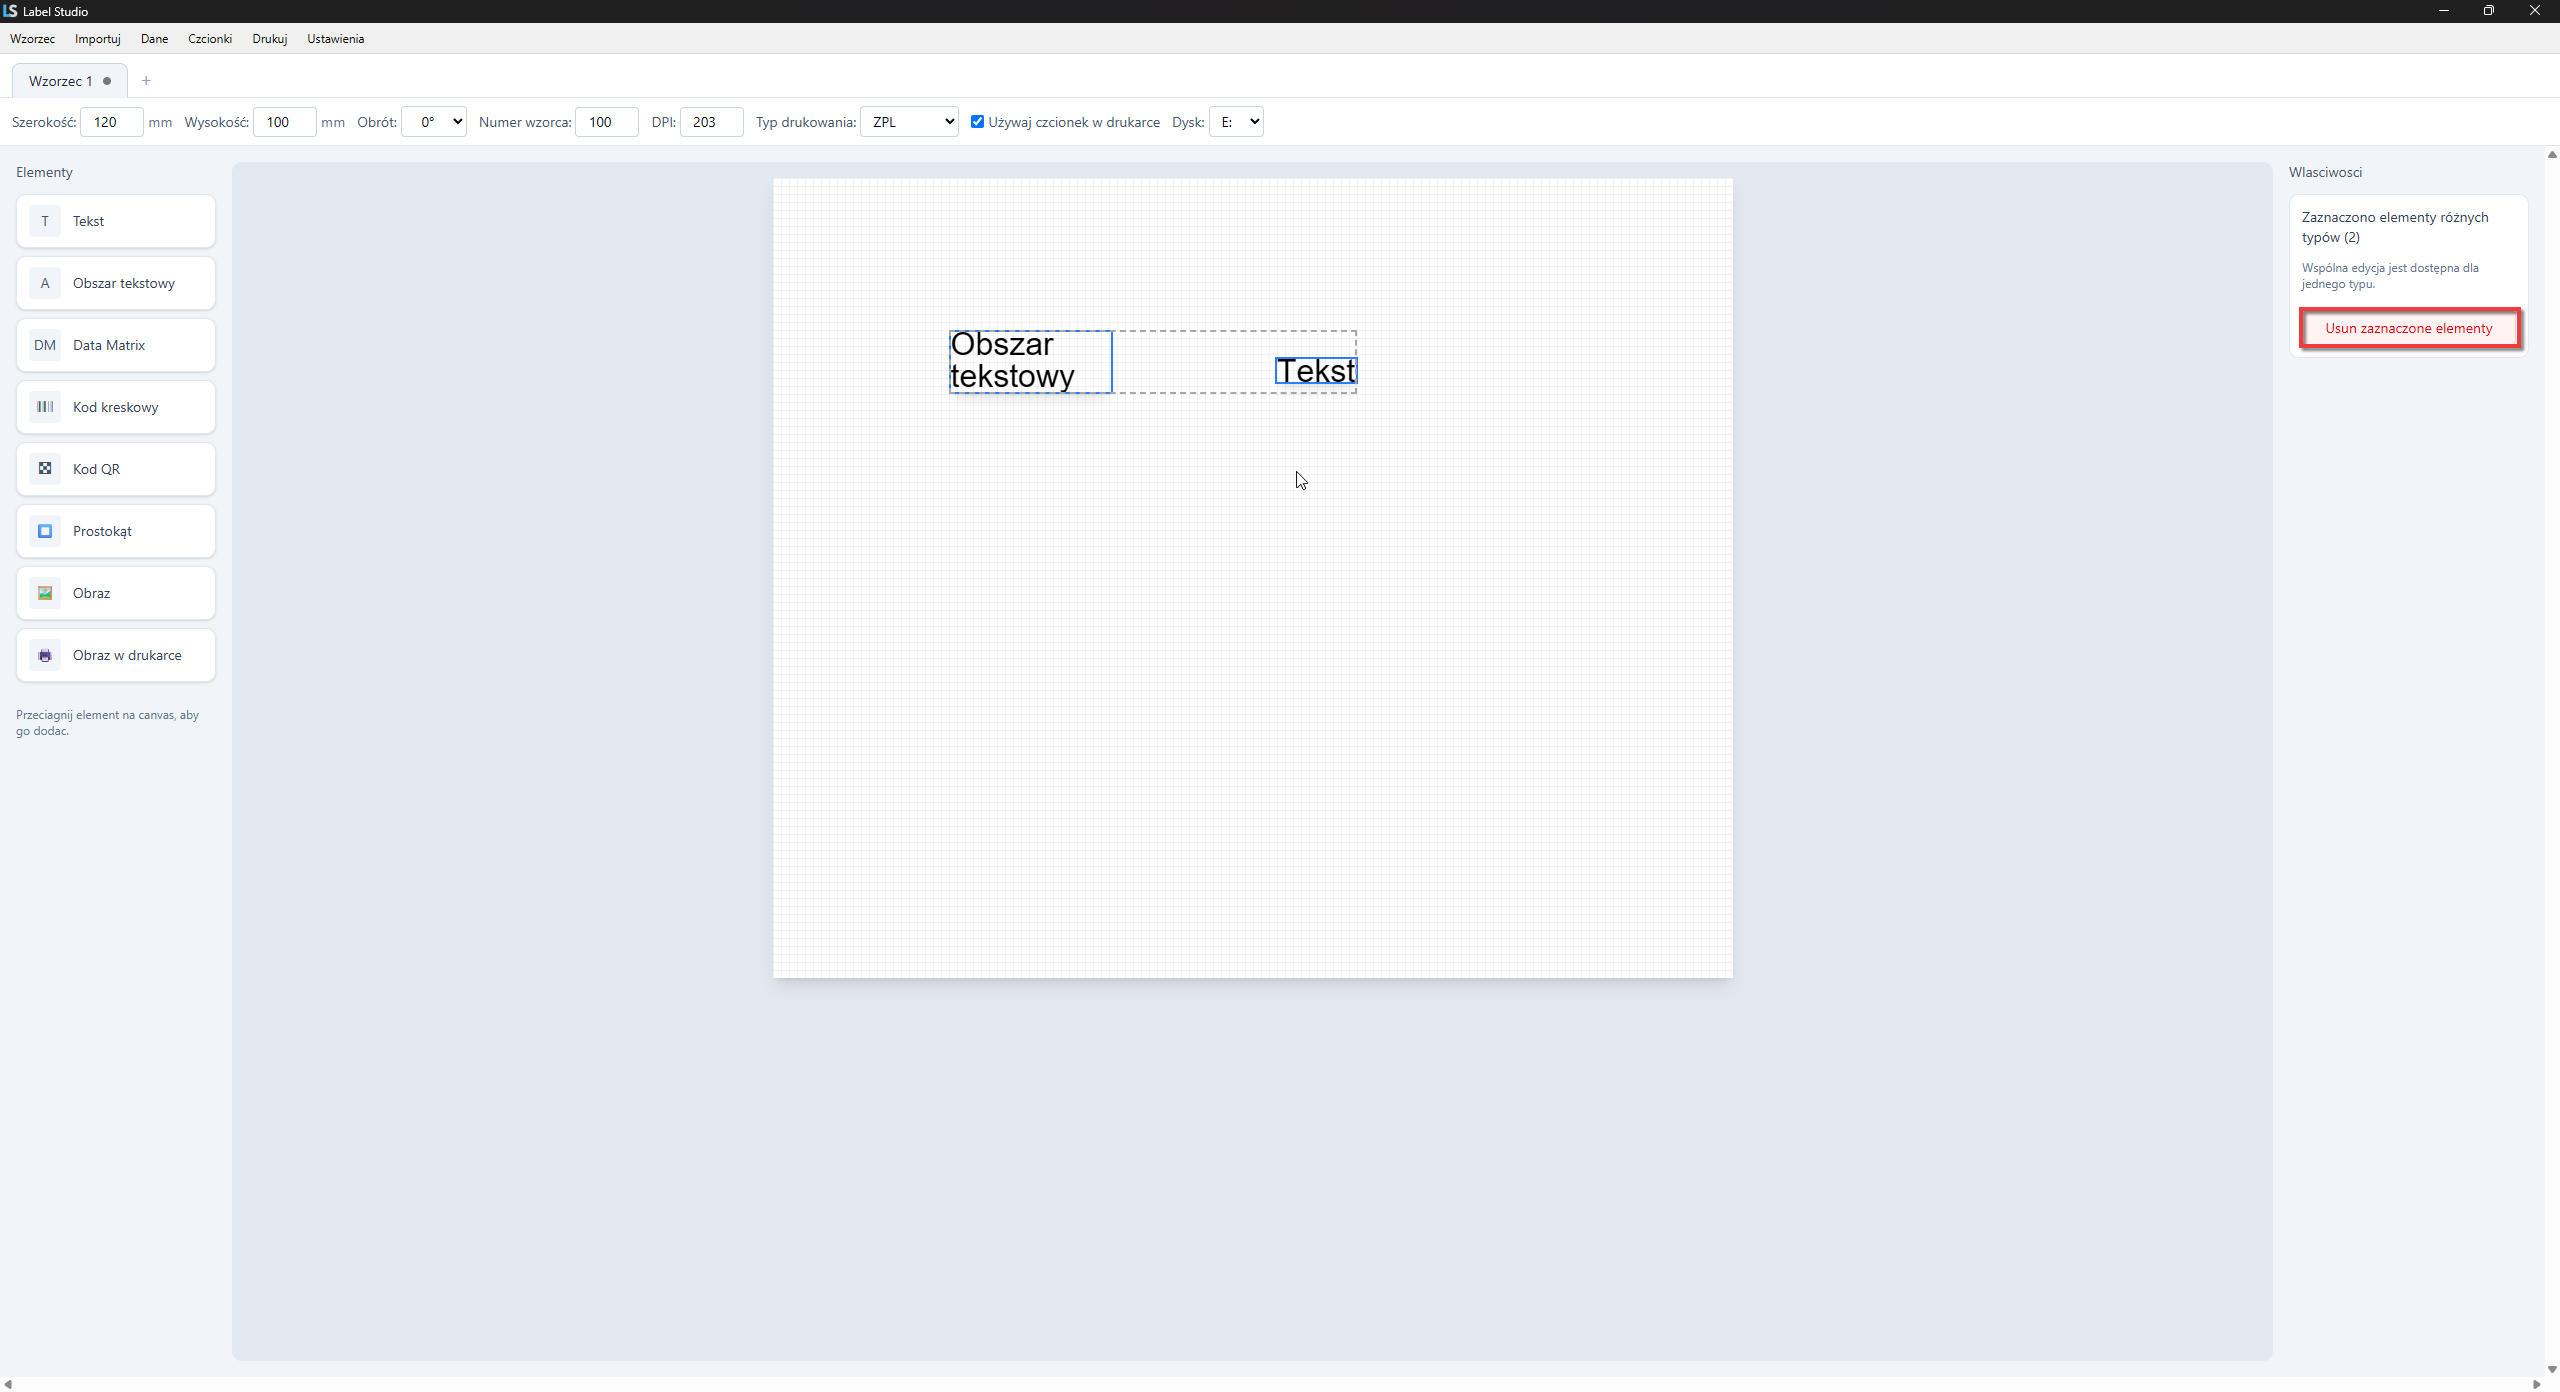The image size is (2560, 1392).
Task: Select the Tekst element on canvas
Action: click(x=1316, y=371)
